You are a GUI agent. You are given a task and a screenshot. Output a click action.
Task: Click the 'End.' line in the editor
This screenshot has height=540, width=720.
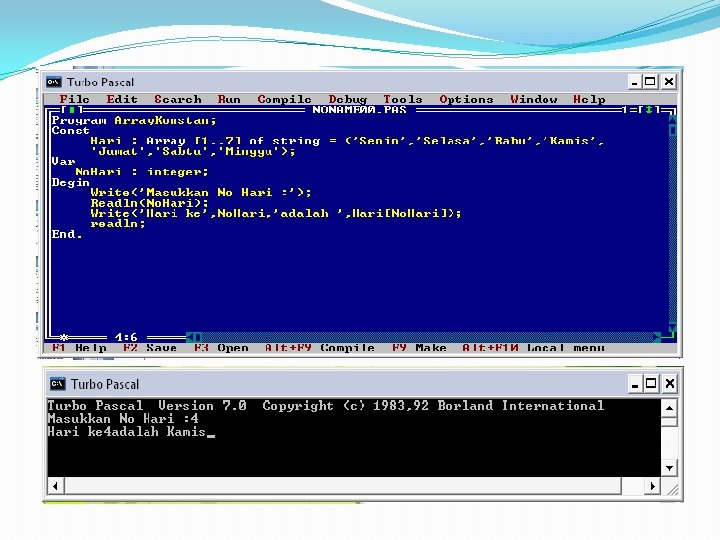point(67,234)
